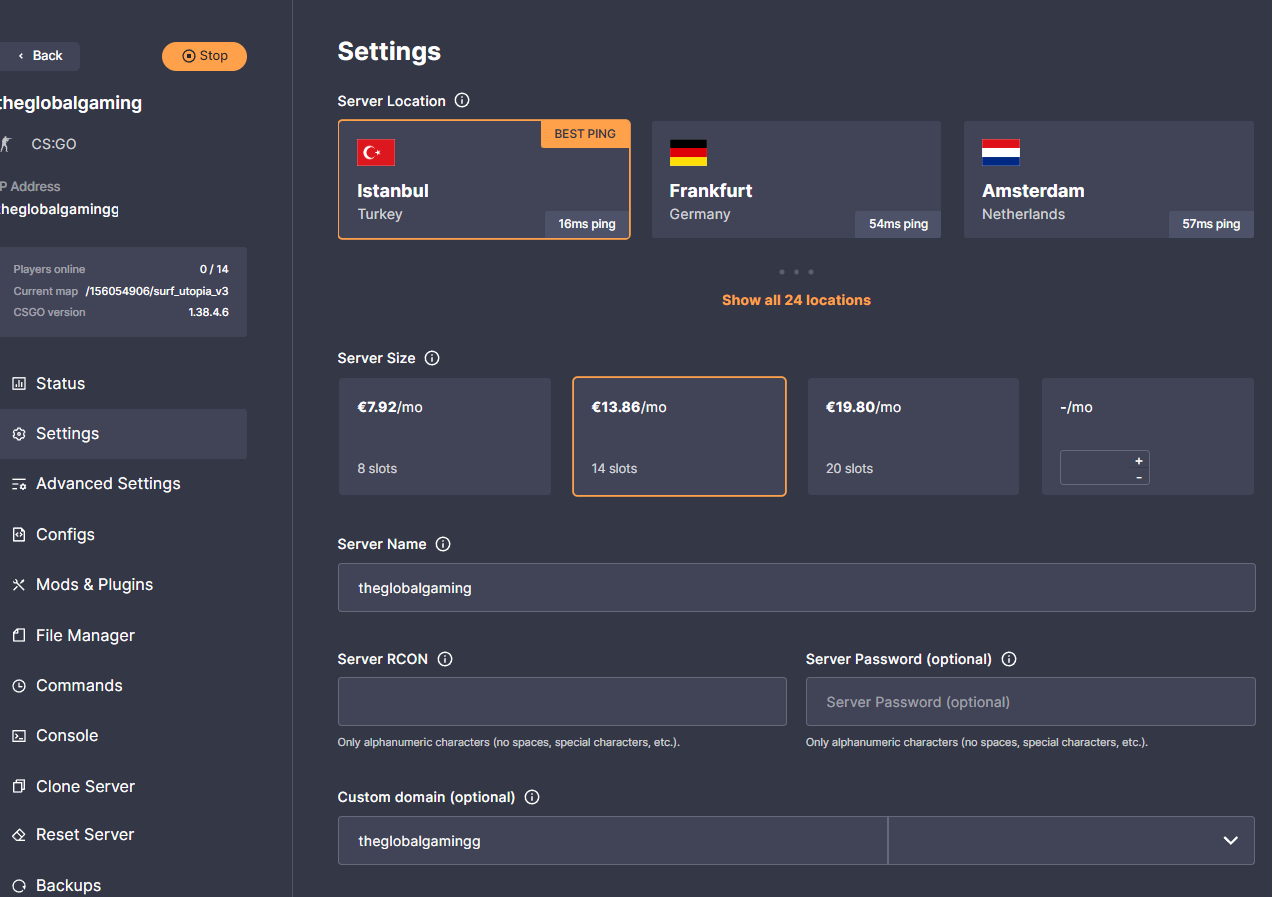Click the info icon beside Server Size

(432, 358)
